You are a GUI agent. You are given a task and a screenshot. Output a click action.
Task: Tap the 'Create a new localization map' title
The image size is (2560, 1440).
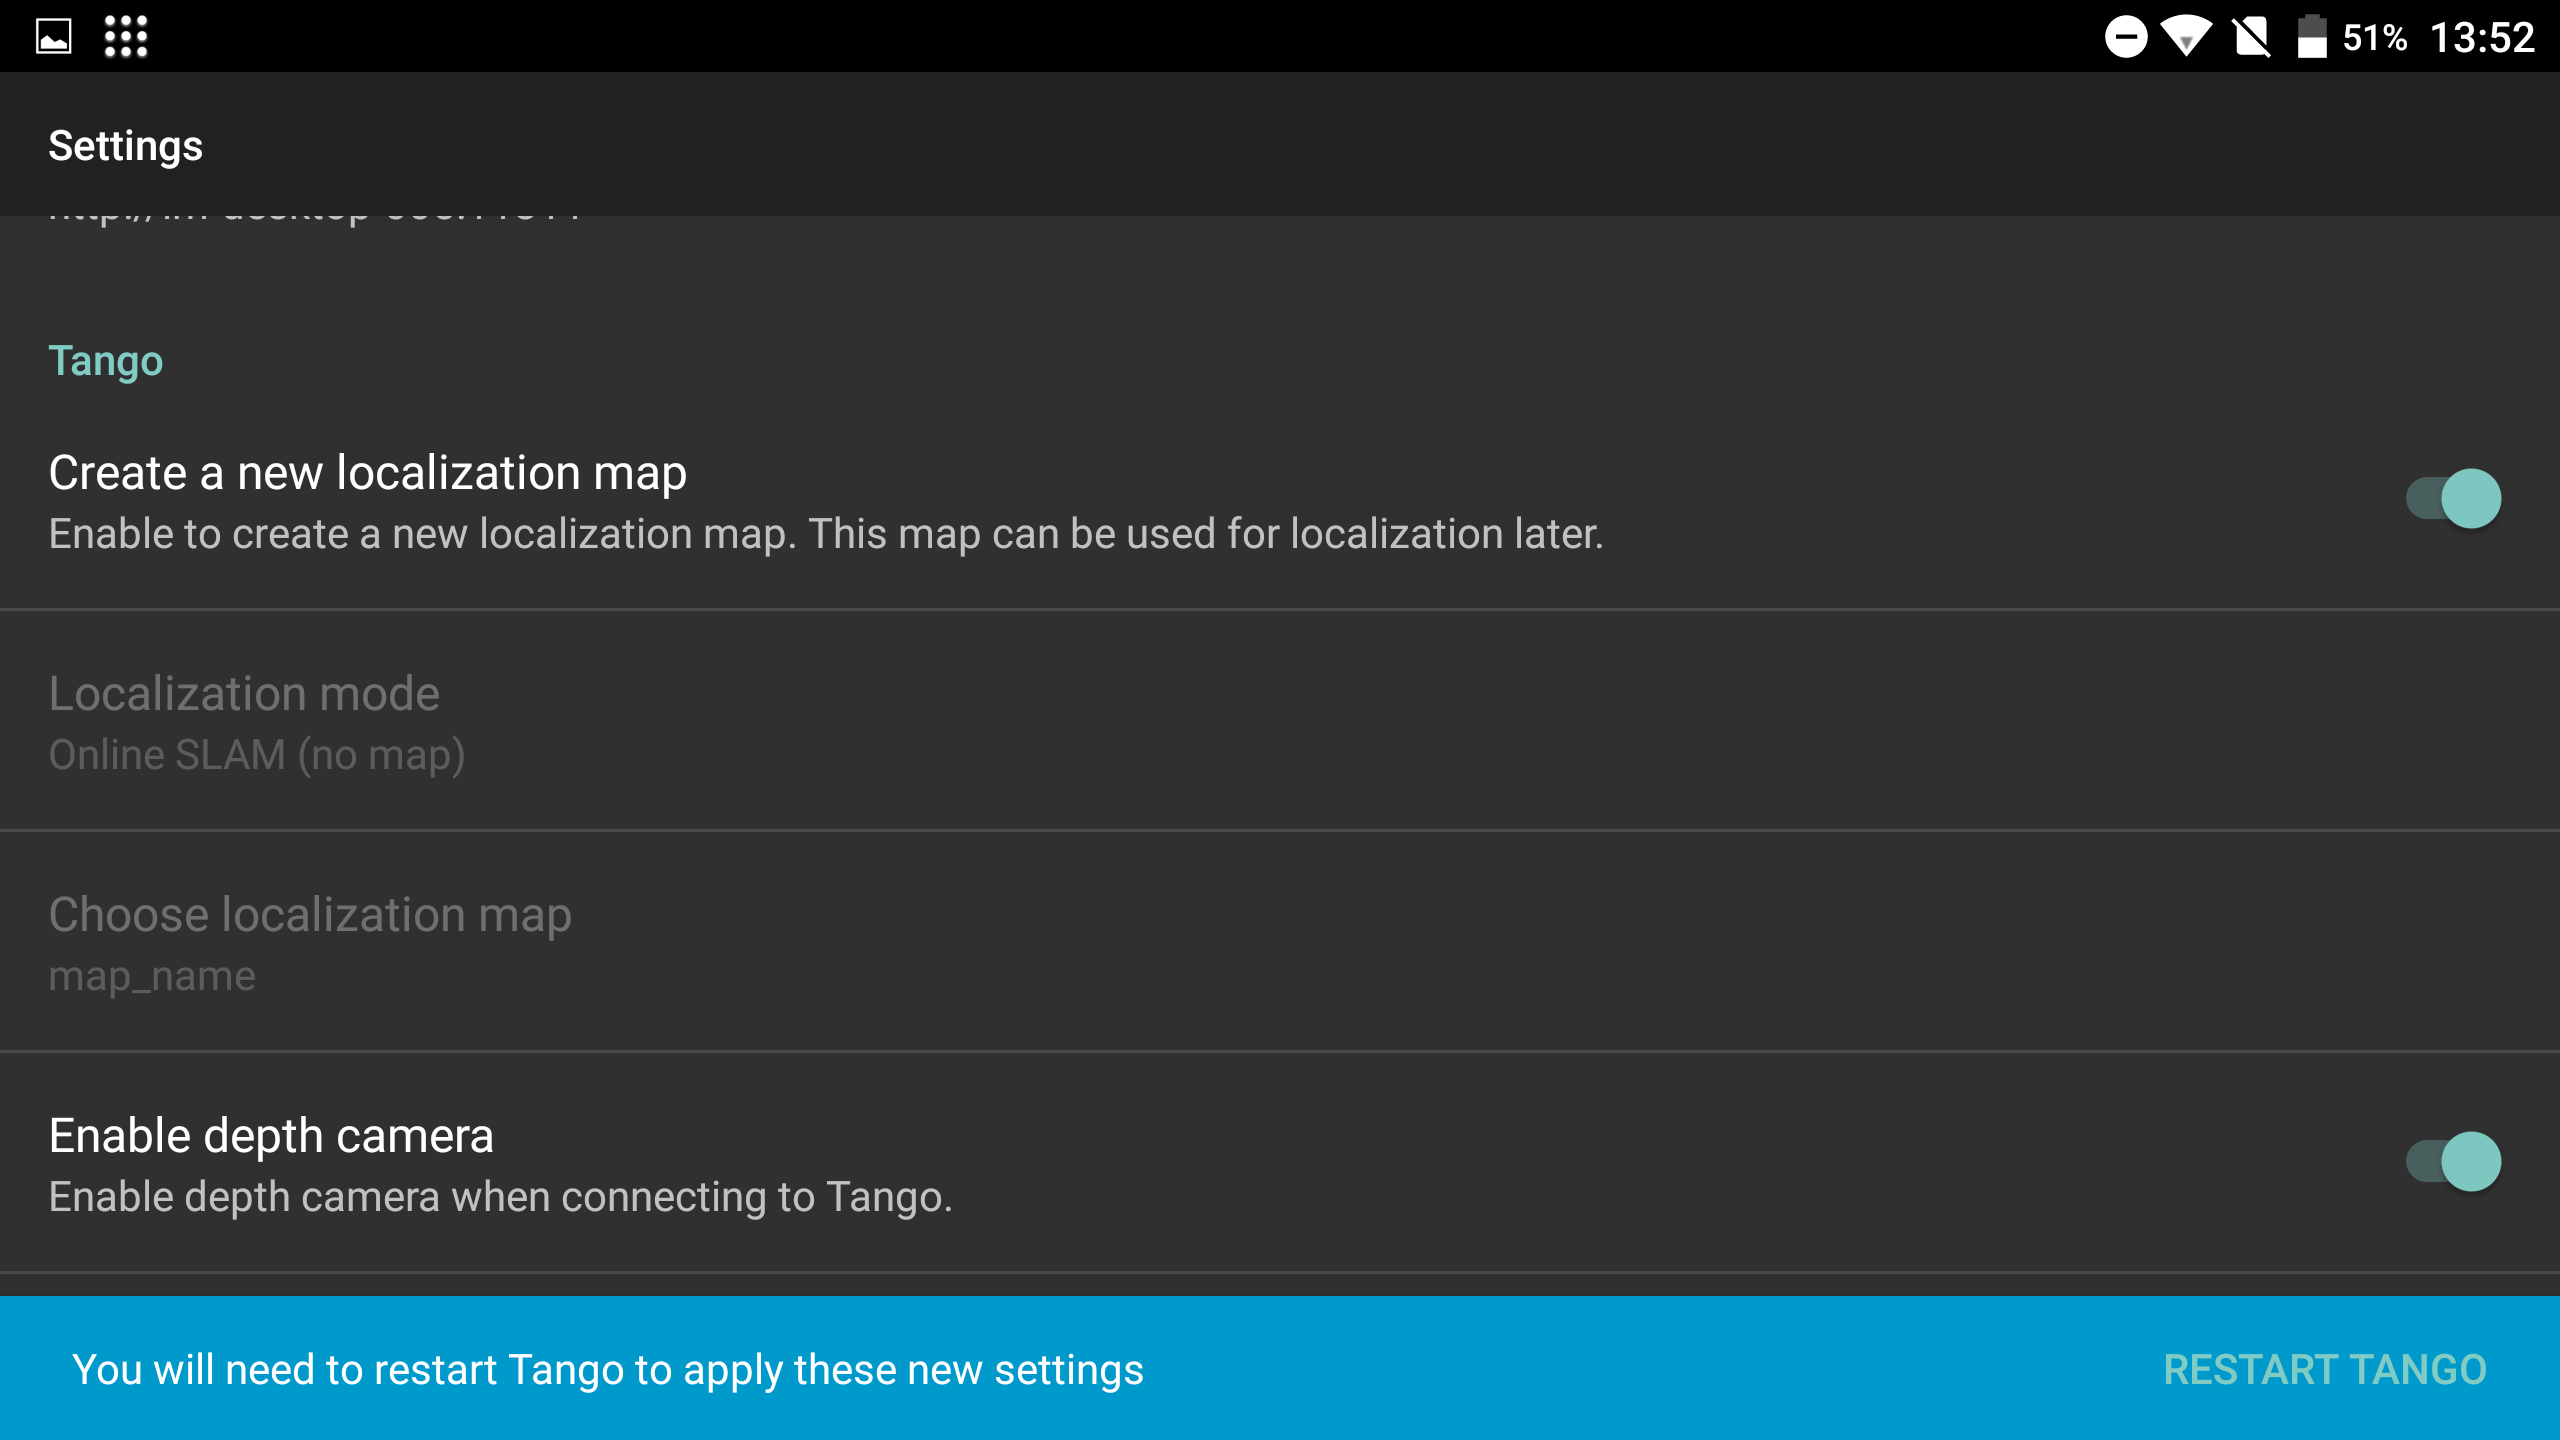[x=368, y=472]
